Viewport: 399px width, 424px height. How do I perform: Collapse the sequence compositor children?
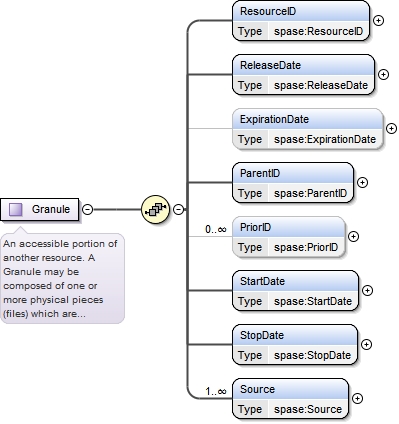(179, 209)
